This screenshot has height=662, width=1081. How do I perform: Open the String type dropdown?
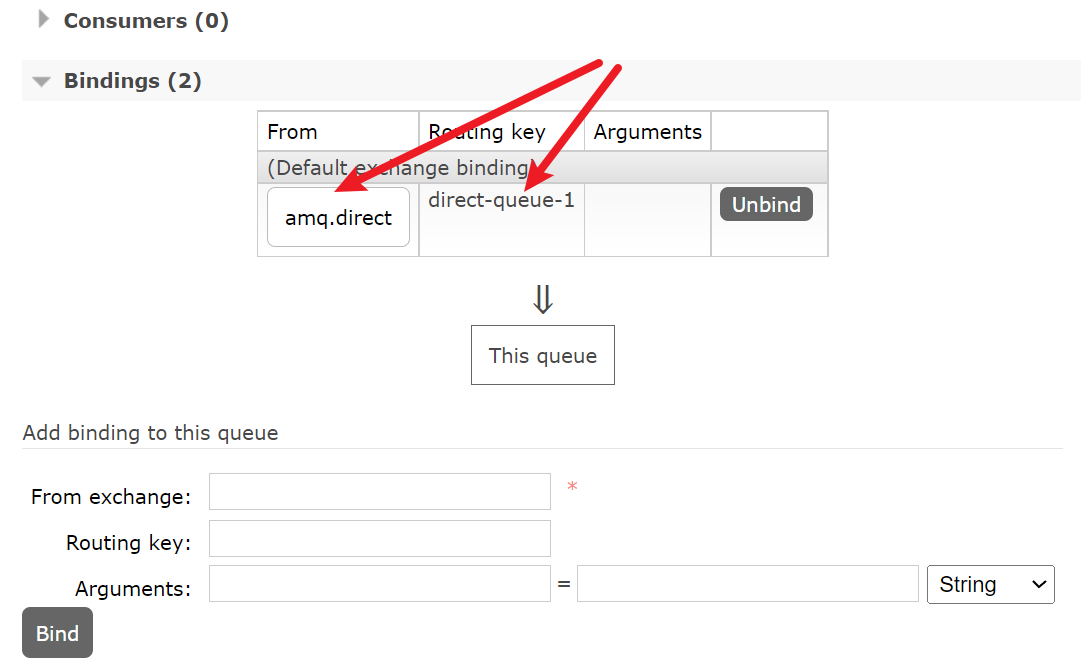pyautogui.click(x=991, y=584)
